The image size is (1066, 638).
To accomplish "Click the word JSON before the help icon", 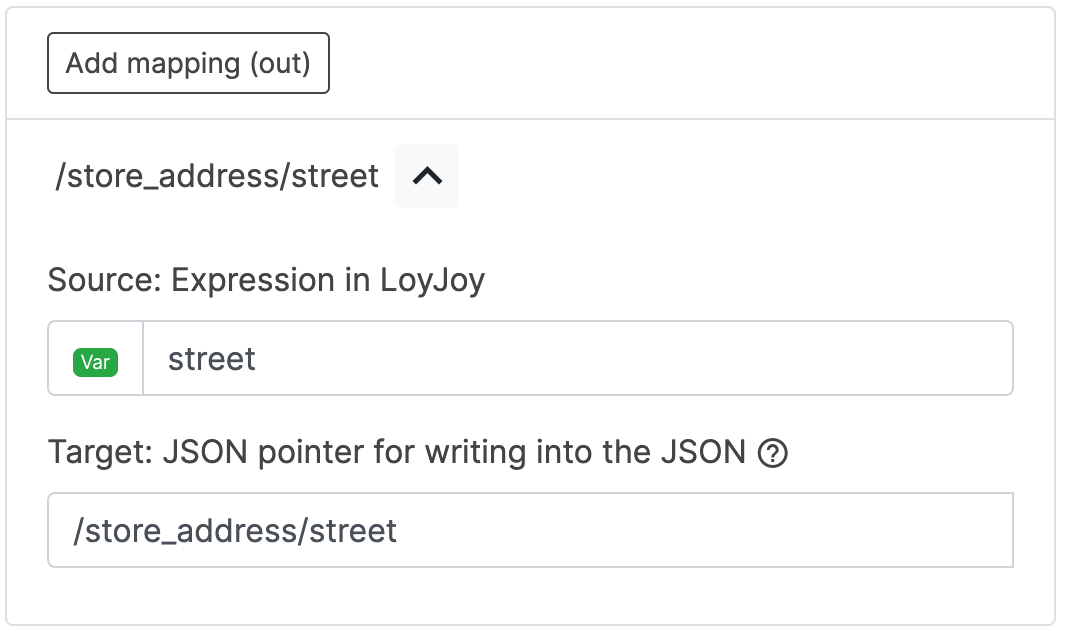I will tap(703, 453).
